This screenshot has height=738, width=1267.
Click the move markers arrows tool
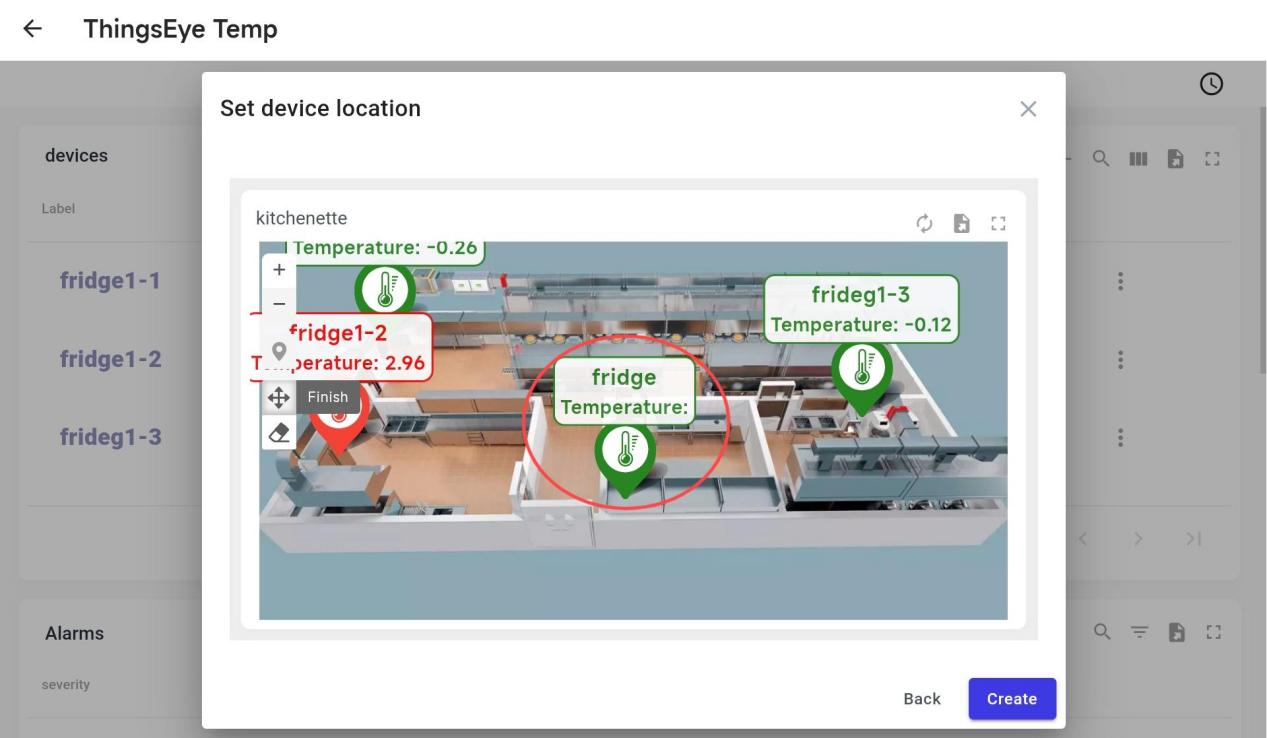279,397
